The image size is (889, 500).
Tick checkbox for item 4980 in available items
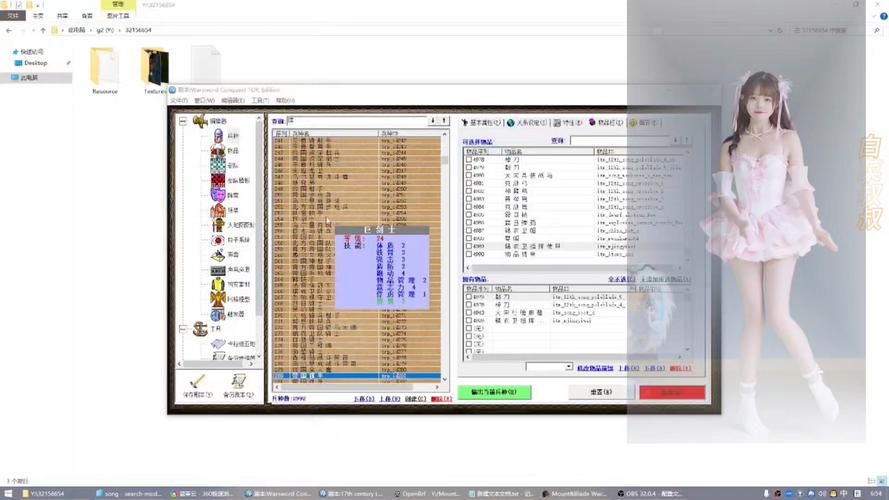coord(468,176)
